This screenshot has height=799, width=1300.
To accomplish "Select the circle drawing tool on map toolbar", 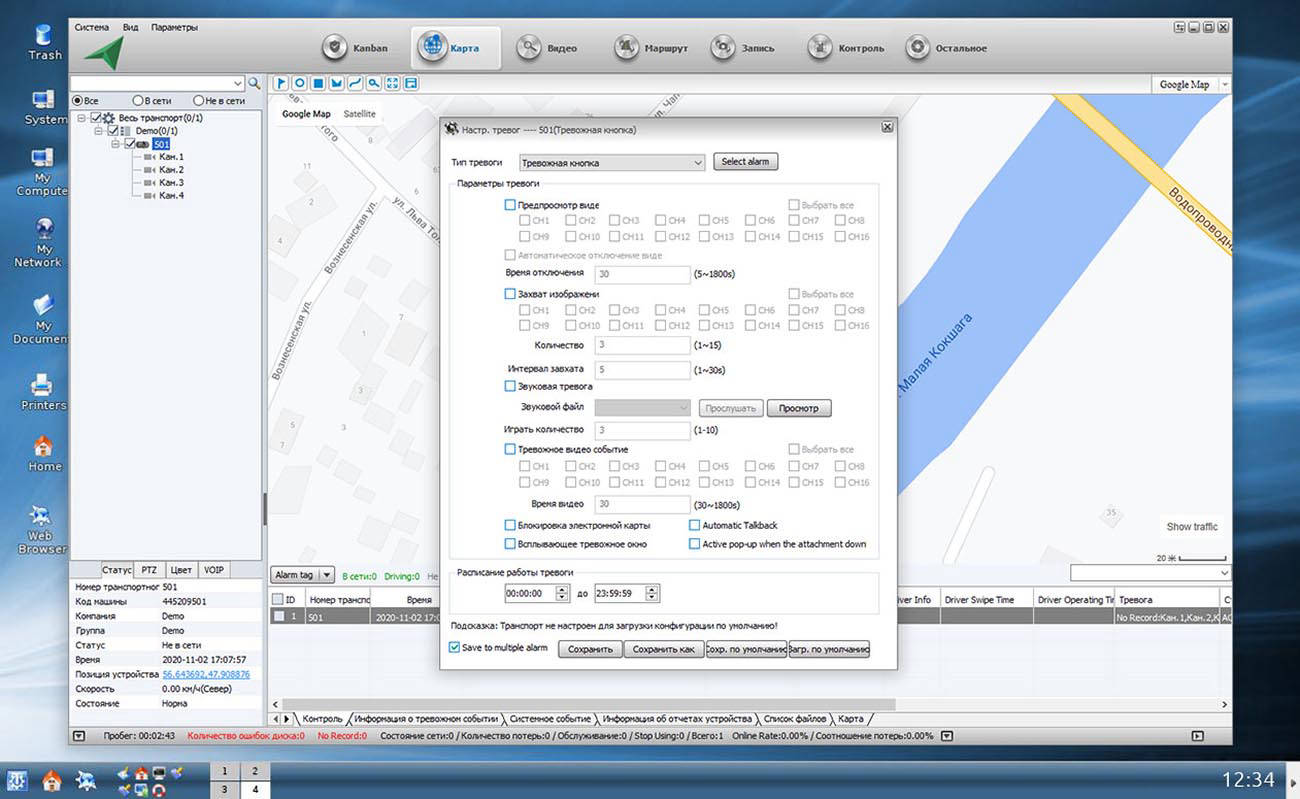I will point(299,83).
